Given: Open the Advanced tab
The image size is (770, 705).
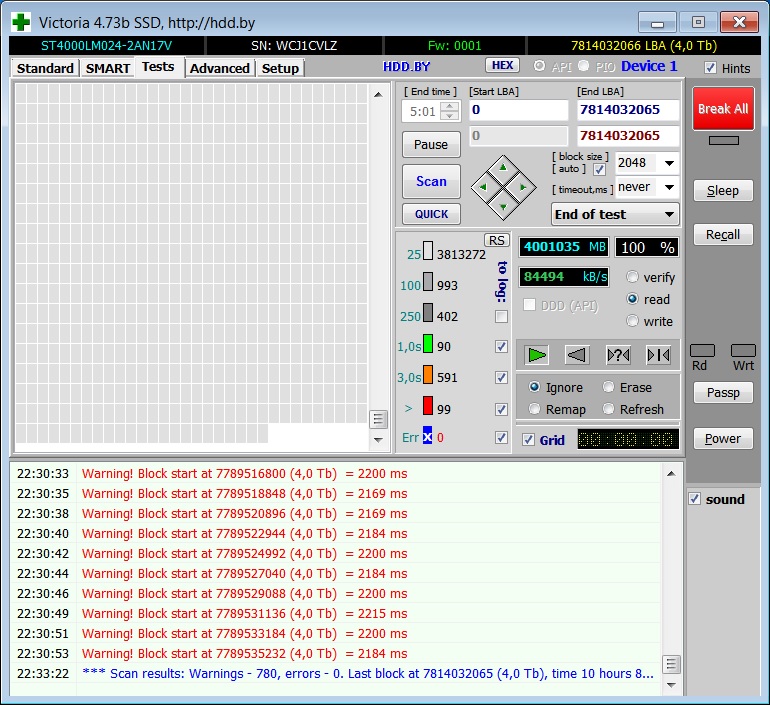Looking at the screenshot, I should pyautogui.click(x=220, y=68).
